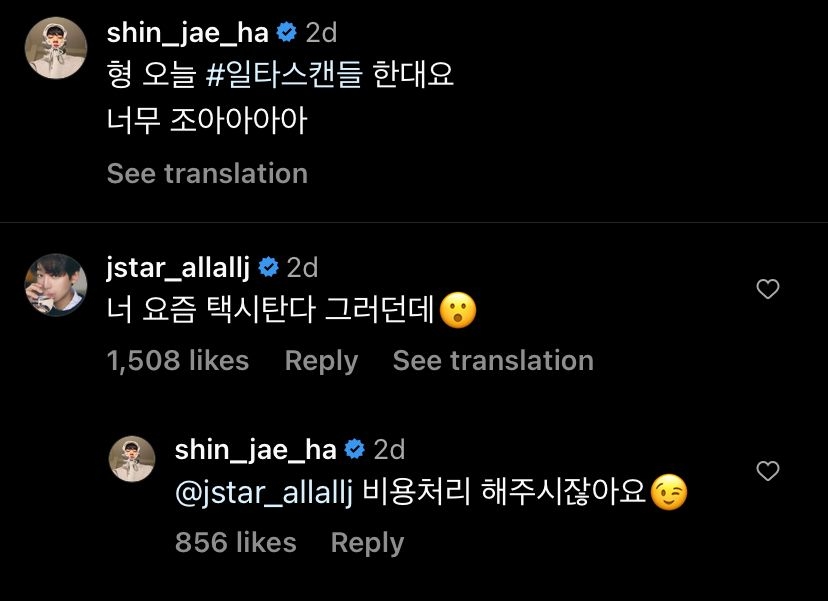See translation of jstar_allallj comment

tap(493, 360)
